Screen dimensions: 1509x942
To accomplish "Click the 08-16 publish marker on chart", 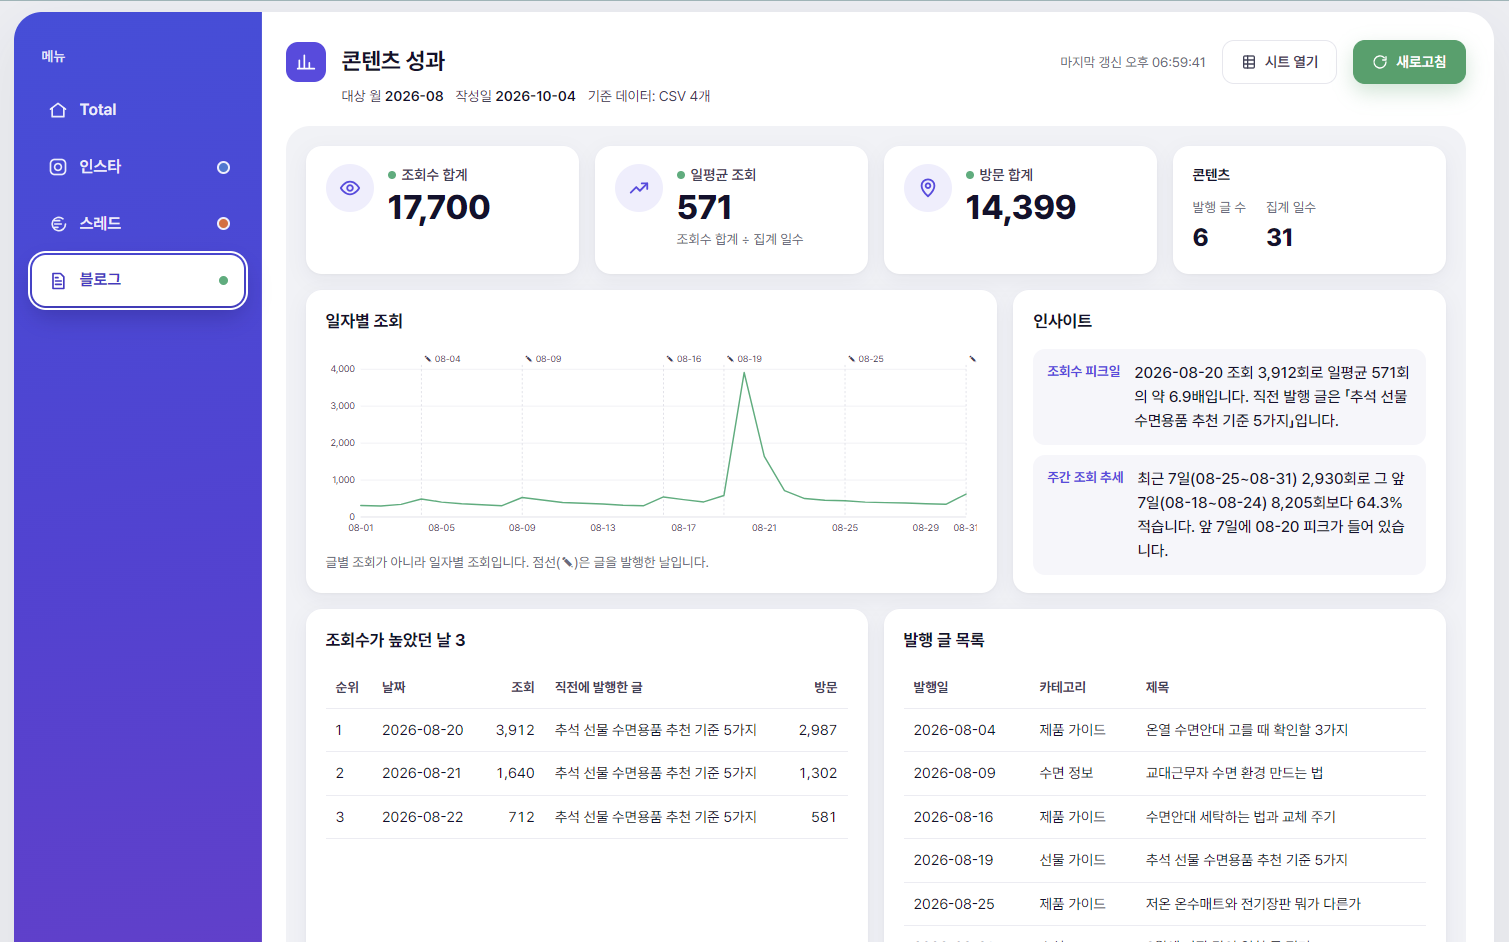I will pyautogui.click(x=684, y=358).
